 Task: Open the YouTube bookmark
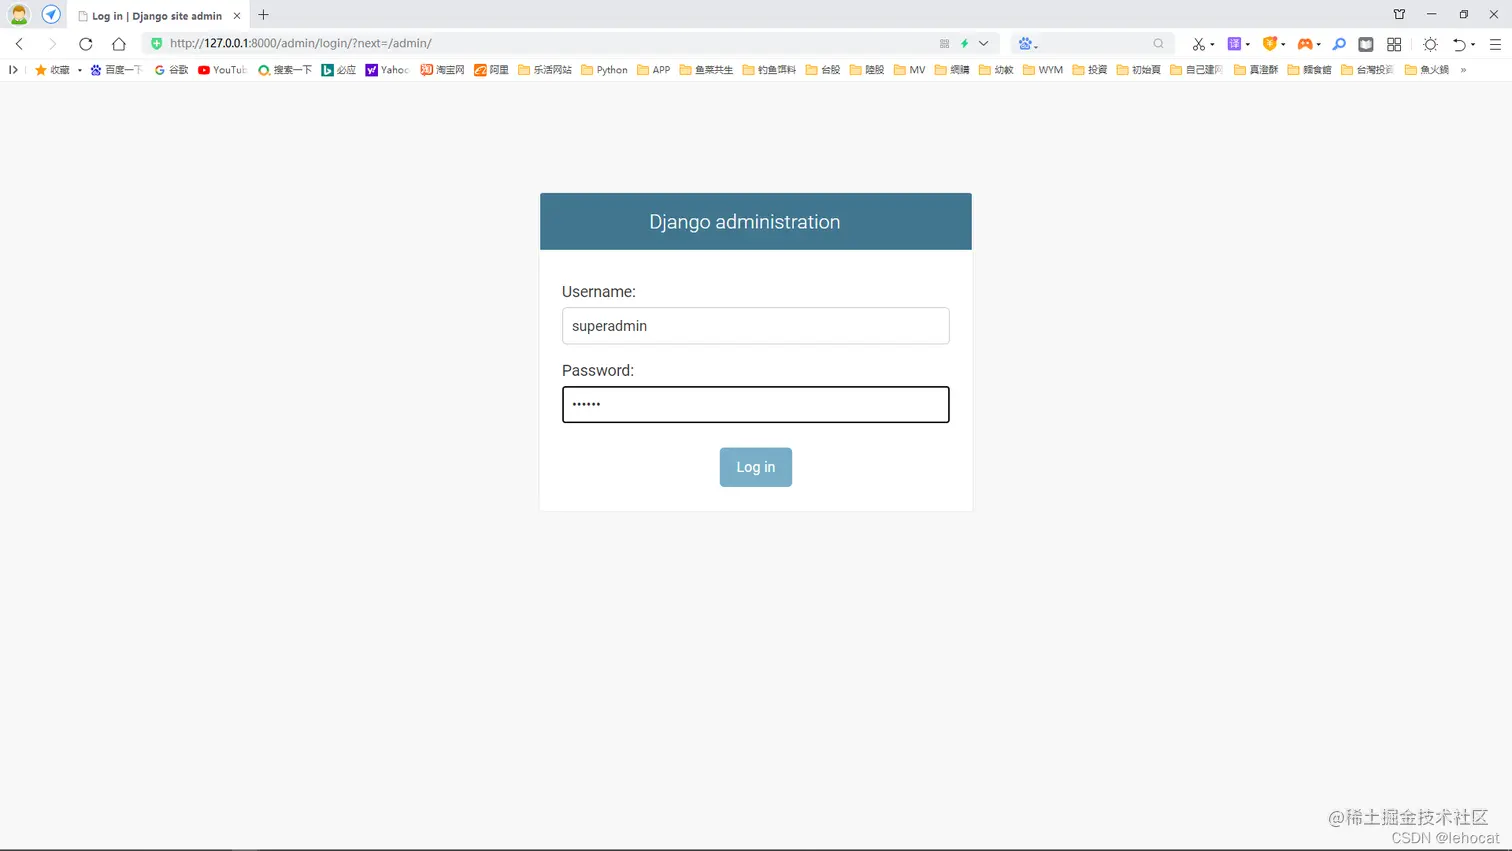pos(222,70)
